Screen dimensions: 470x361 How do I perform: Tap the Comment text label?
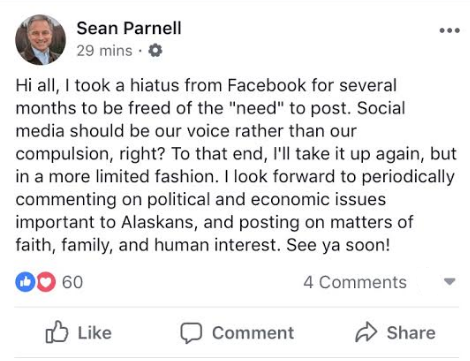[253, 333]
